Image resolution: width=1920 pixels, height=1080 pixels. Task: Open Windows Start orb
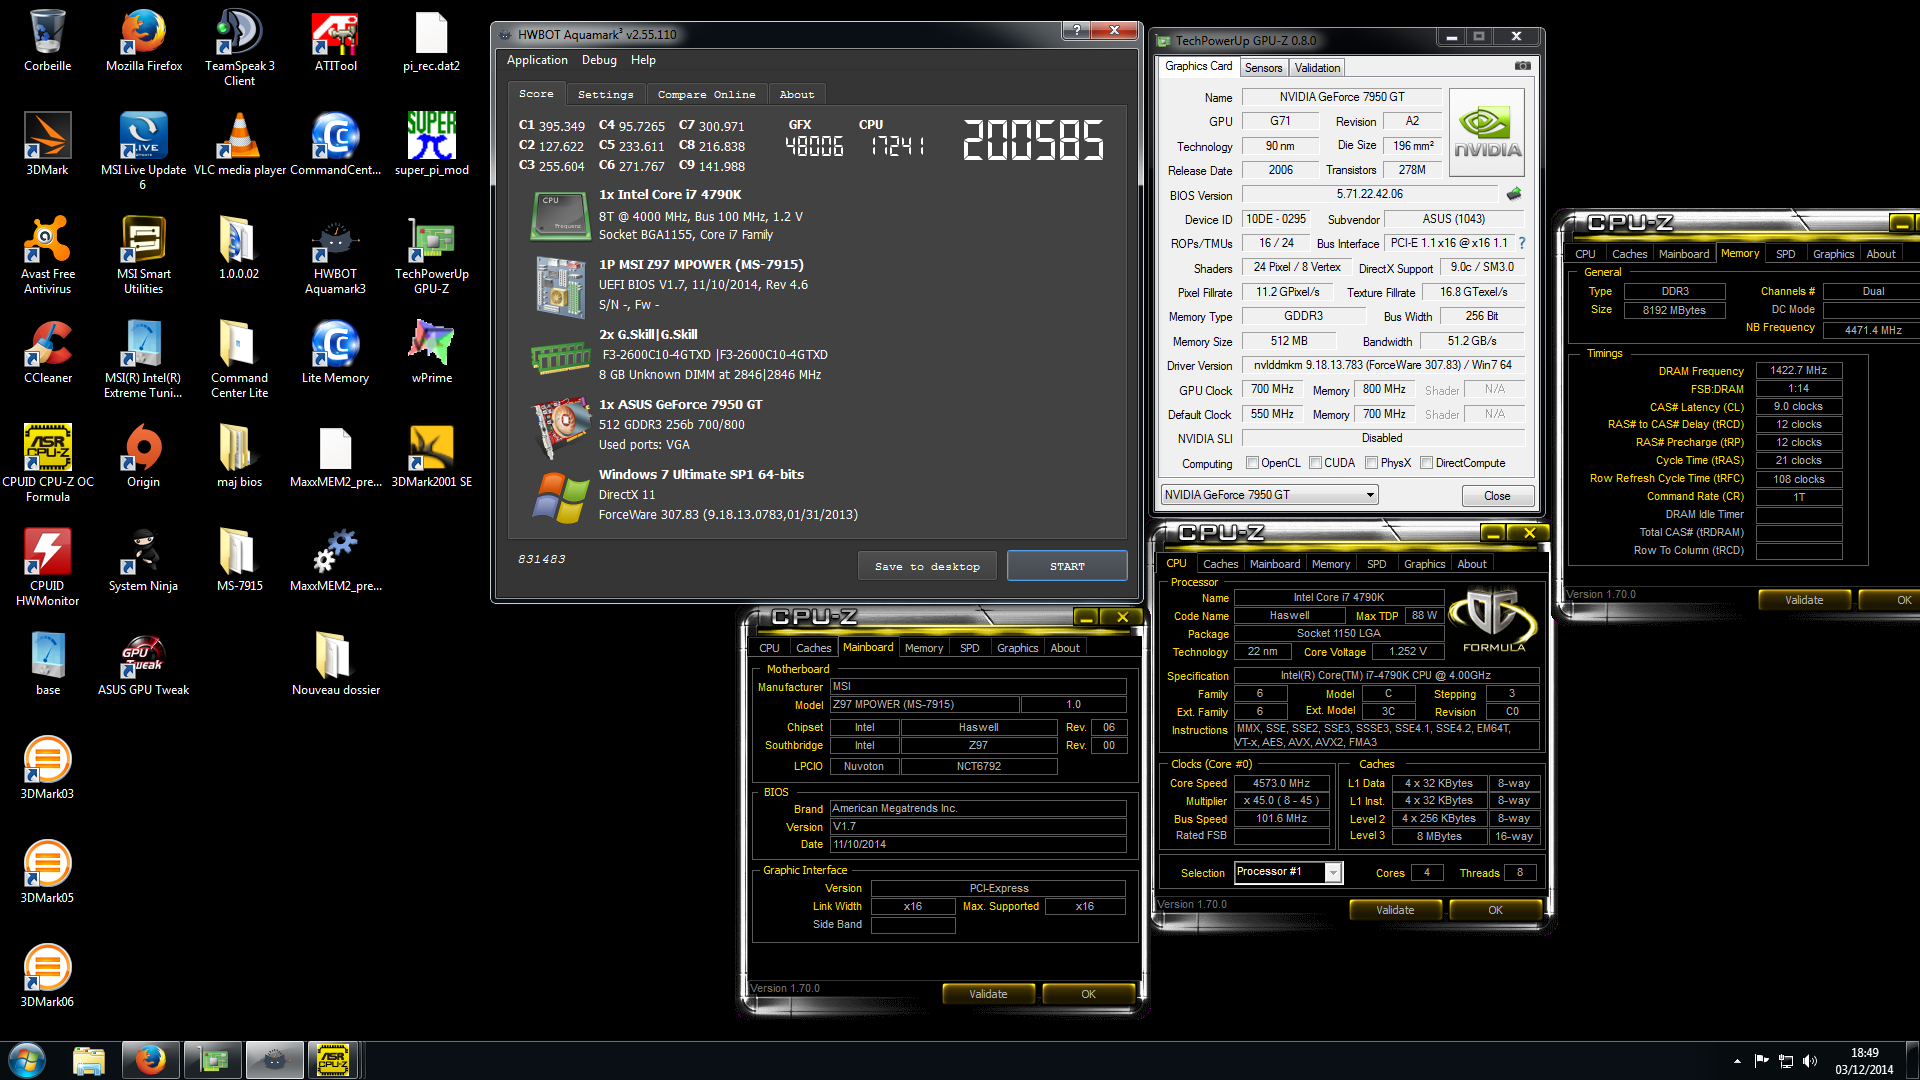tap(27, 1060)
